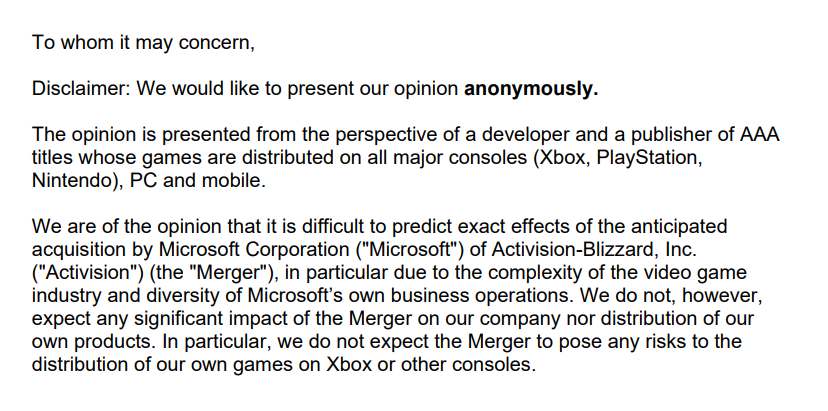Click the phrase "own products."
The height and width of the screenshot is (411, 828).
click(x=94, y=342)
